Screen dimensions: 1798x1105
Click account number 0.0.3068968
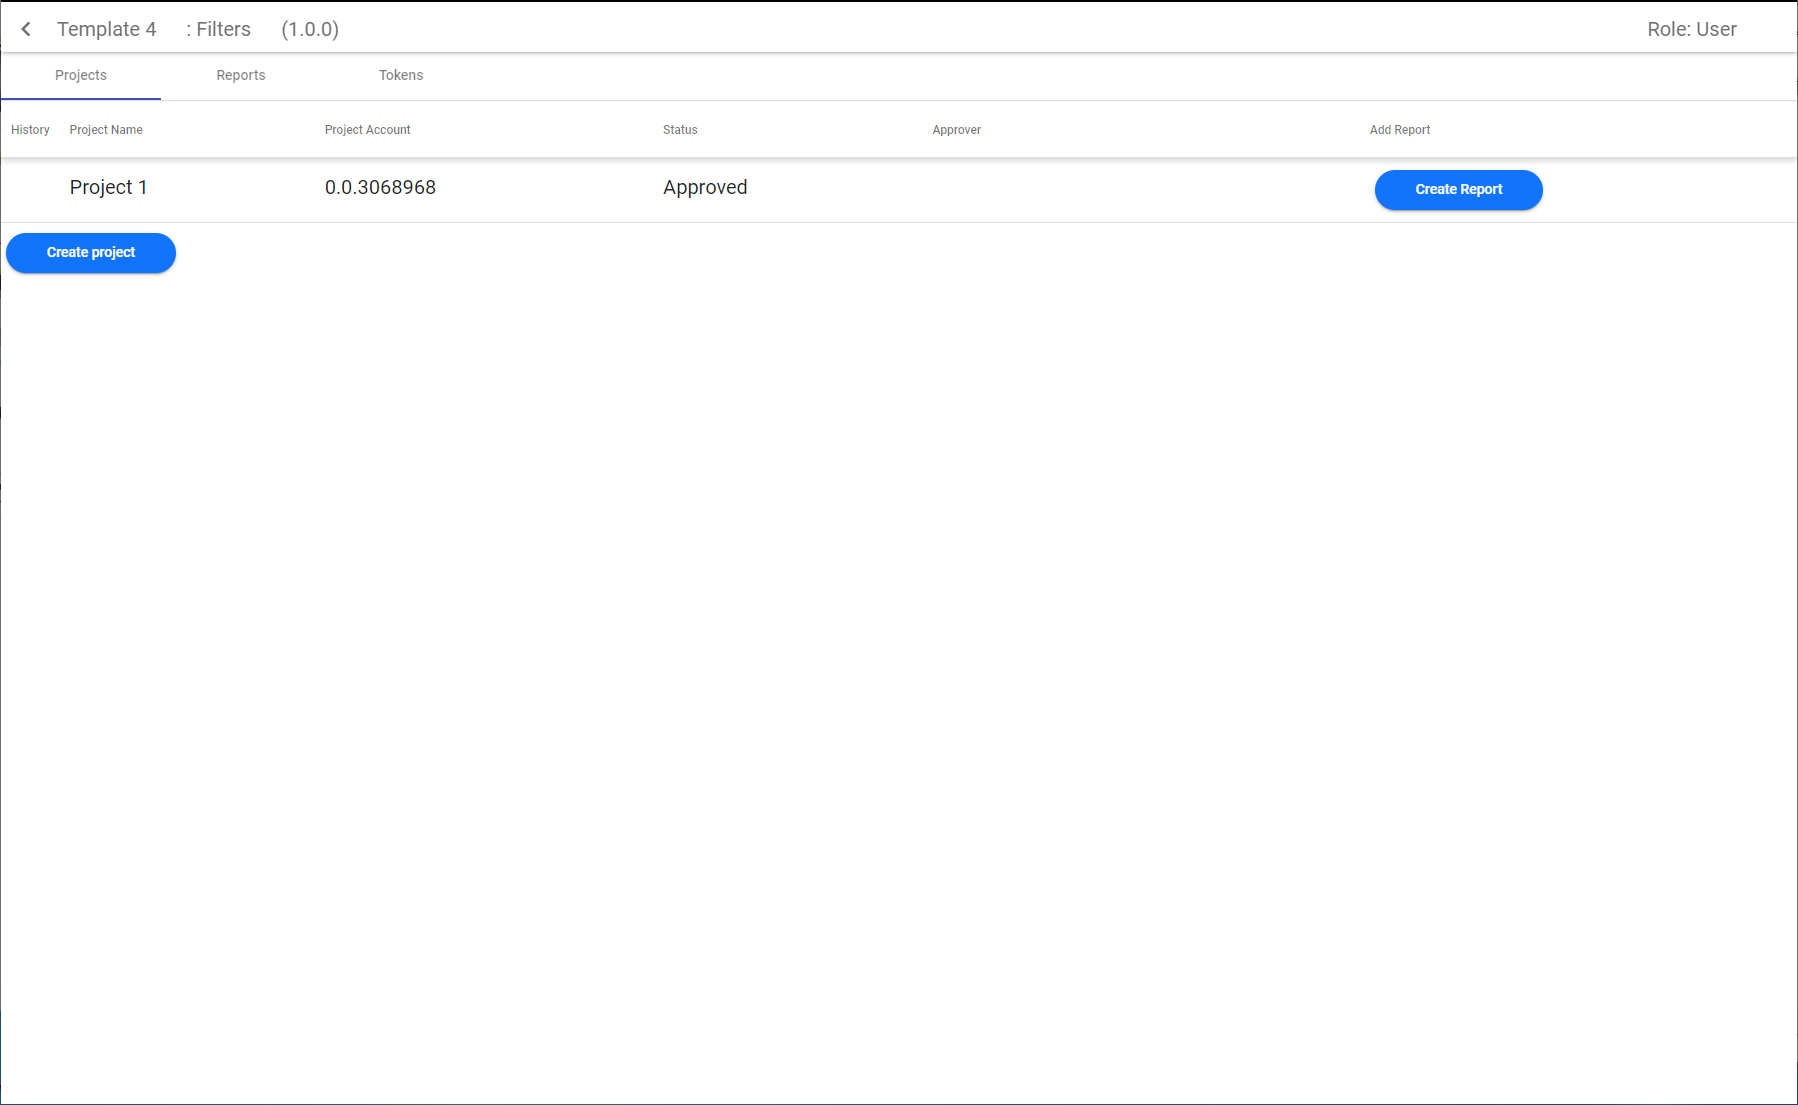tap(380, 188)
